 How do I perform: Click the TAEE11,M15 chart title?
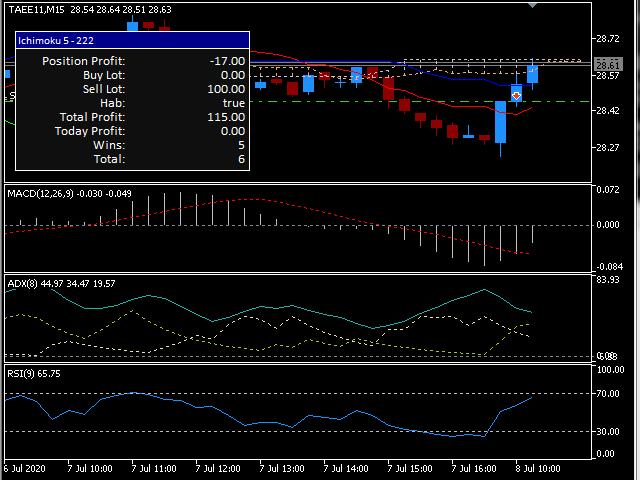coord(37,9)
